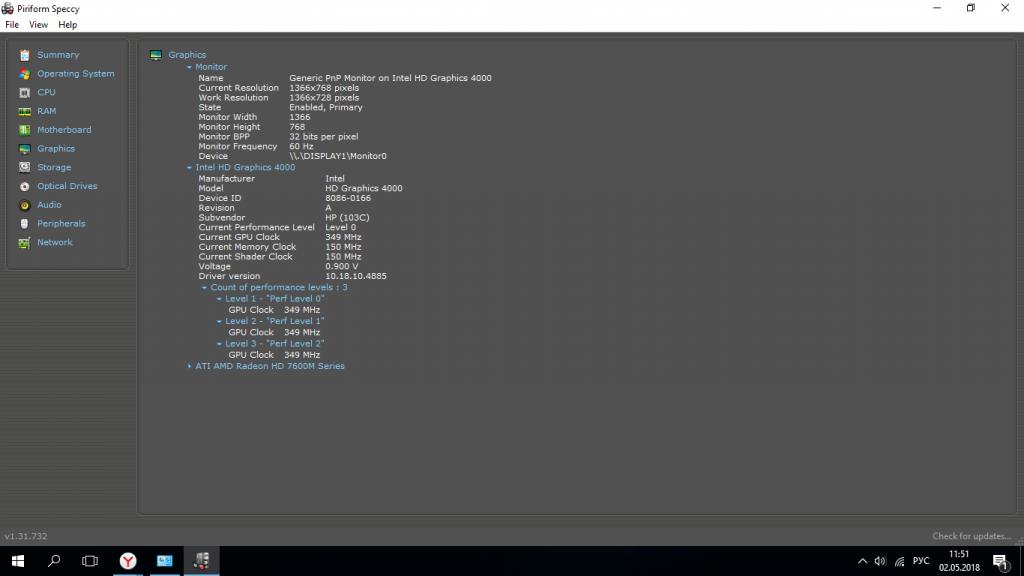
Task: Click the Storage drive icon
Action: coord(25,168)
